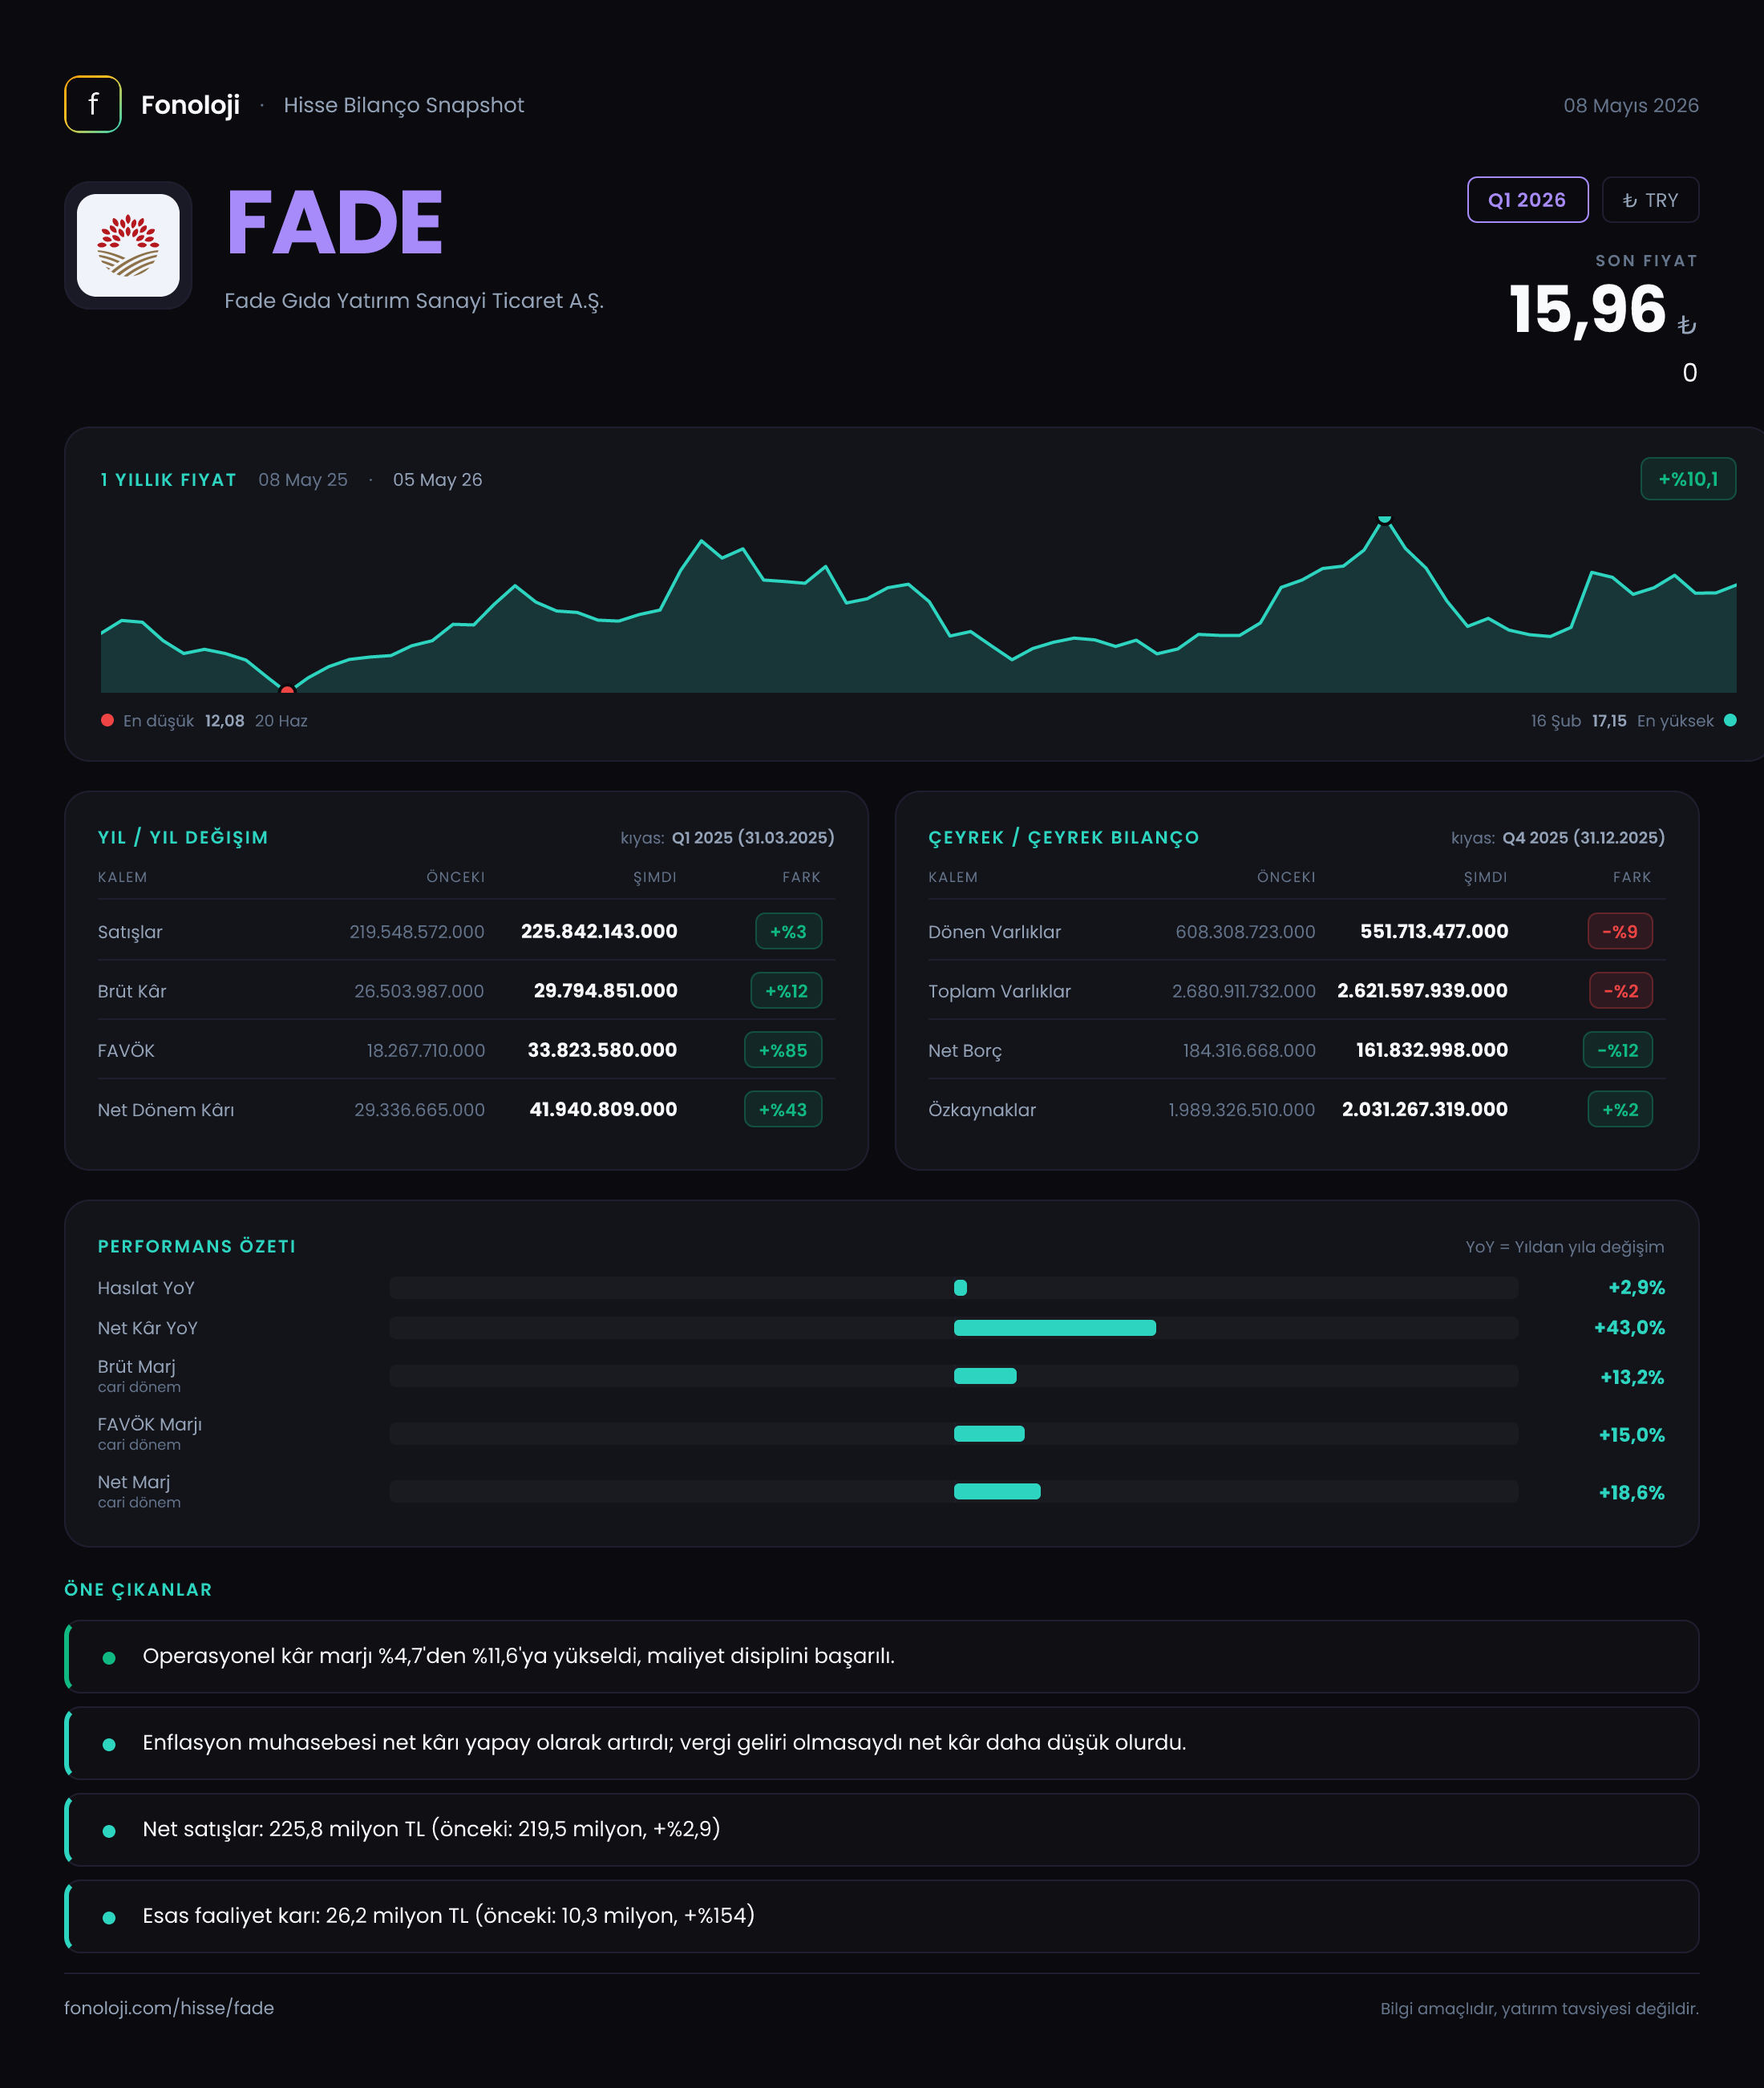Click the Satışlar current value 225.842.143.000
The image size is (1764, 2088).
tap(599, 931)
